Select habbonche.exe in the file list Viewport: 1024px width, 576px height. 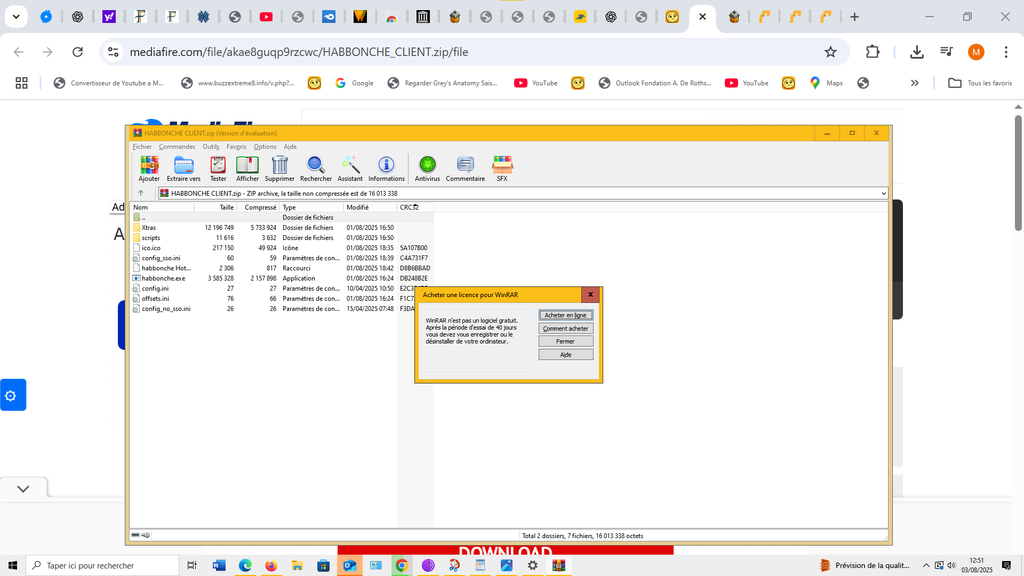coord(163,278)
